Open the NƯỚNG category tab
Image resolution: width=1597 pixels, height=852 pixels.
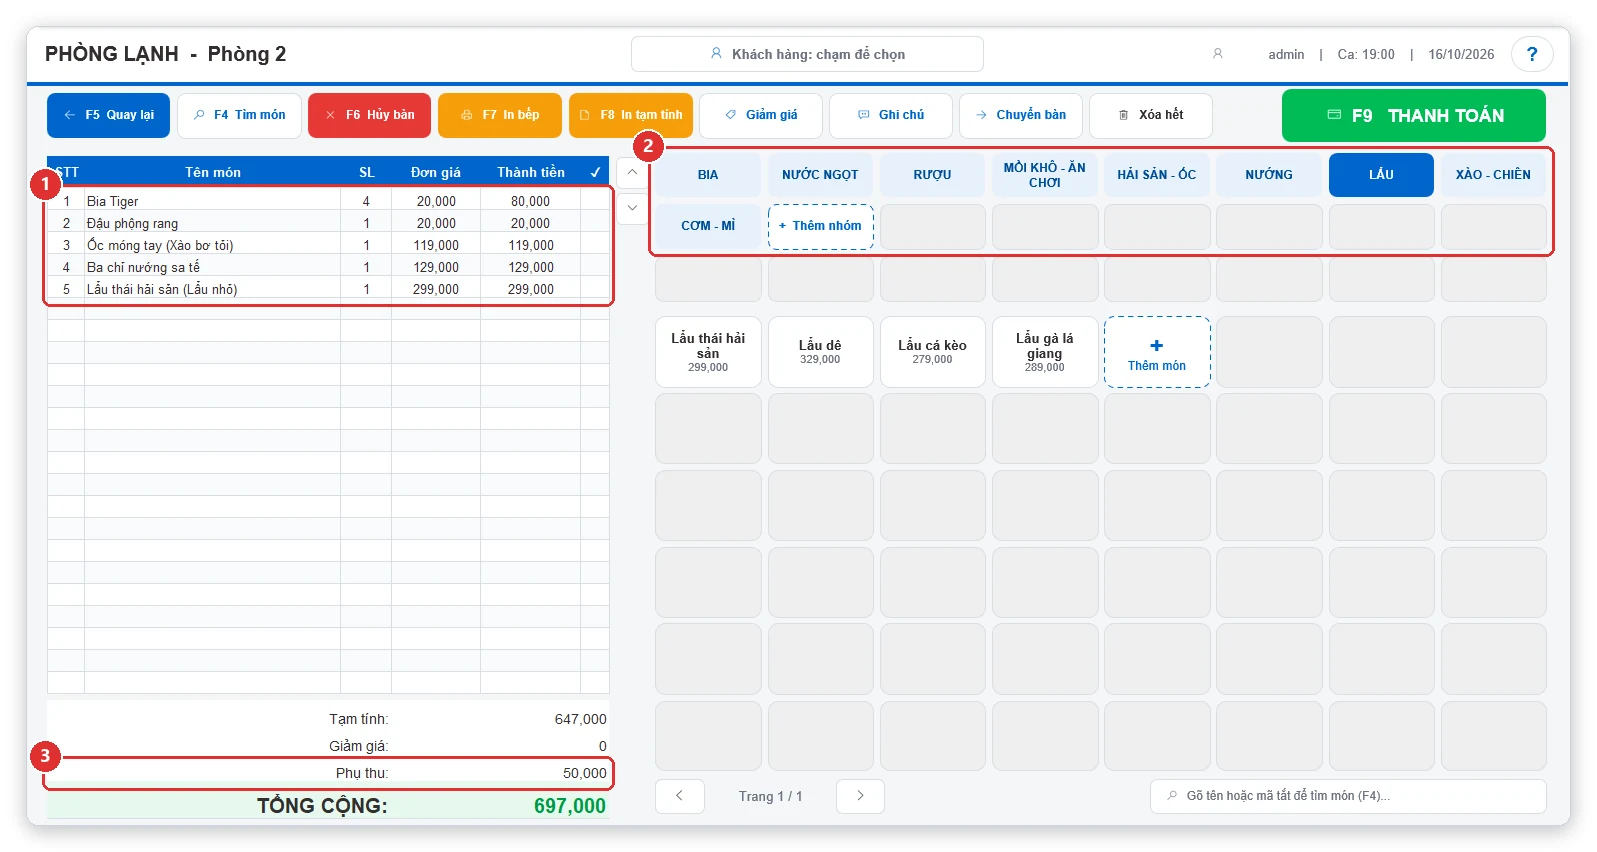(x=1269, y=175)
